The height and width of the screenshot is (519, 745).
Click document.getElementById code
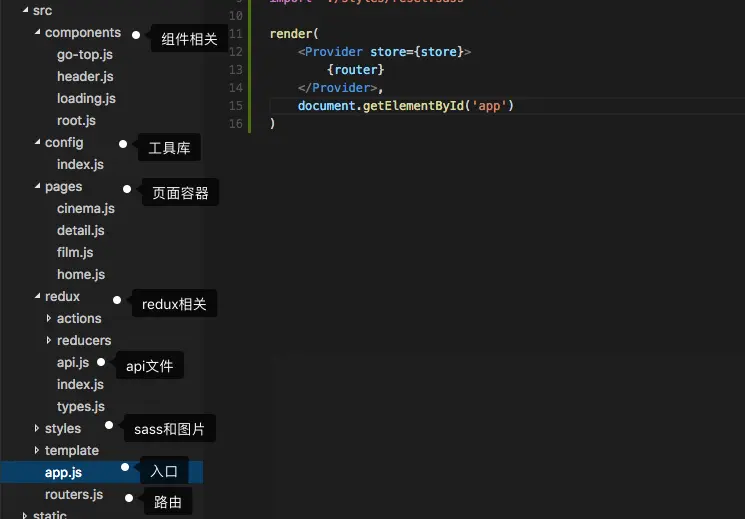point(381,106)
